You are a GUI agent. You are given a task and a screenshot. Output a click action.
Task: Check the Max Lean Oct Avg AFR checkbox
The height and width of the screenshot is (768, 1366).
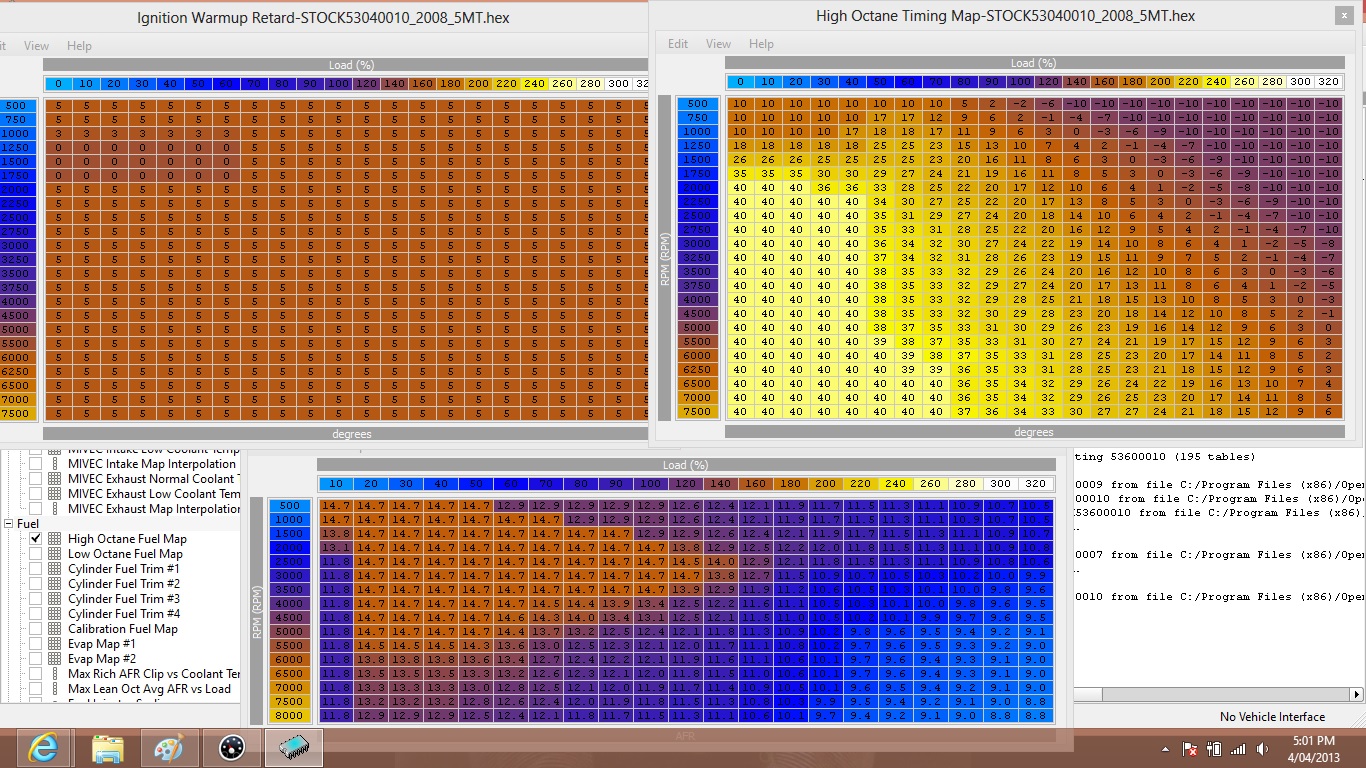[x=36, y=689]
